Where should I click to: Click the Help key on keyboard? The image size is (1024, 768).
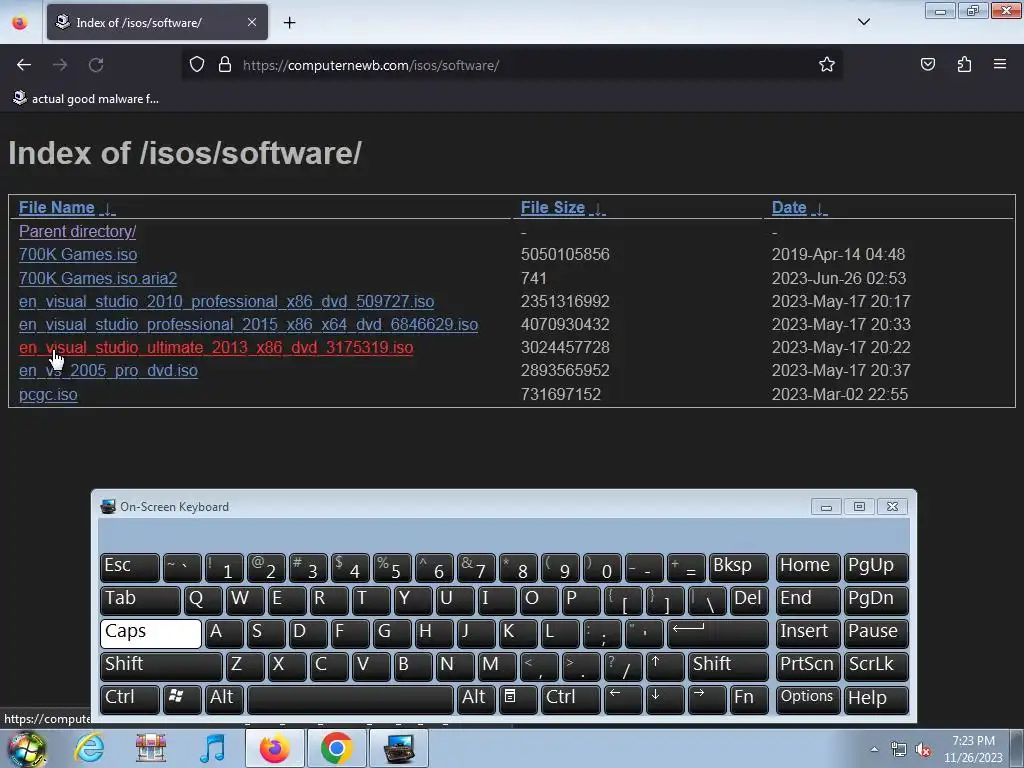point(876,699)
